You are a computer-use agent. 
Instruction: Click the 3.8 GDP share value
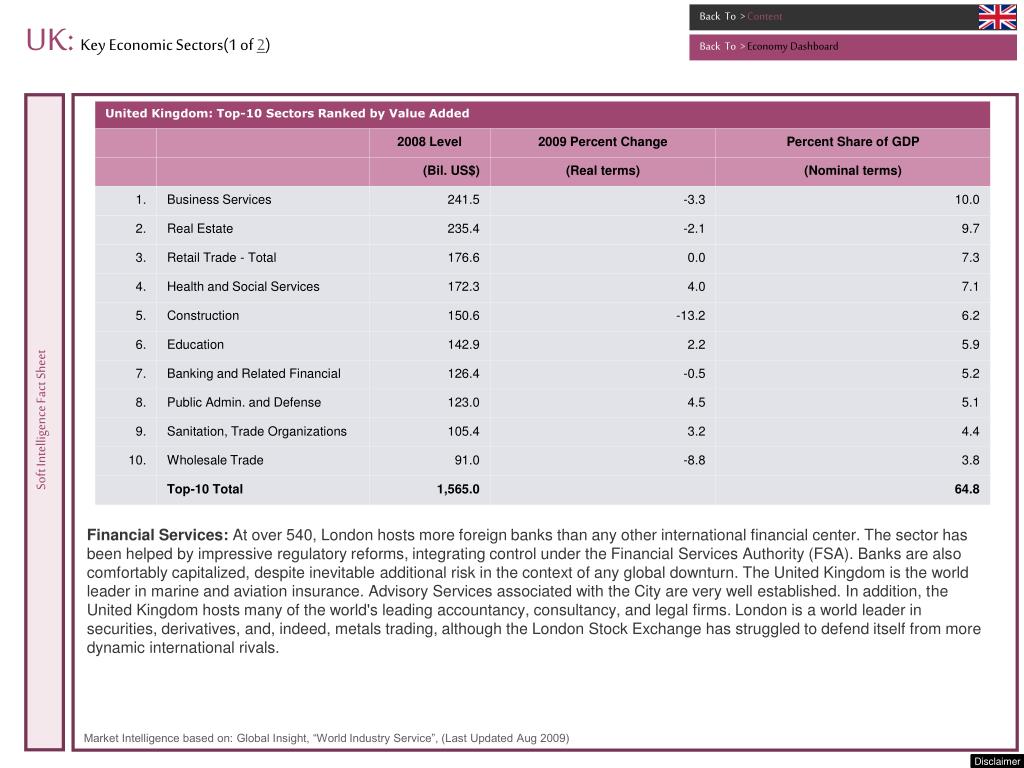point(970,460)
